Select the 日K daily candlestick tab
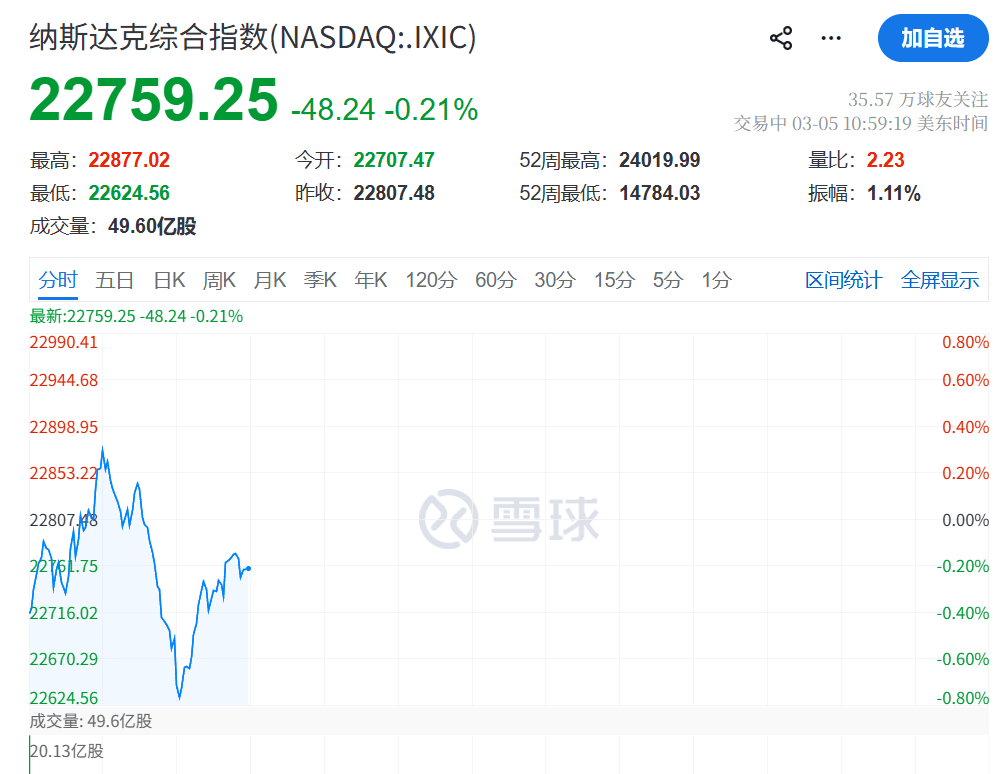The height and width of the screenshot is (774, 1002). (169, 280)
